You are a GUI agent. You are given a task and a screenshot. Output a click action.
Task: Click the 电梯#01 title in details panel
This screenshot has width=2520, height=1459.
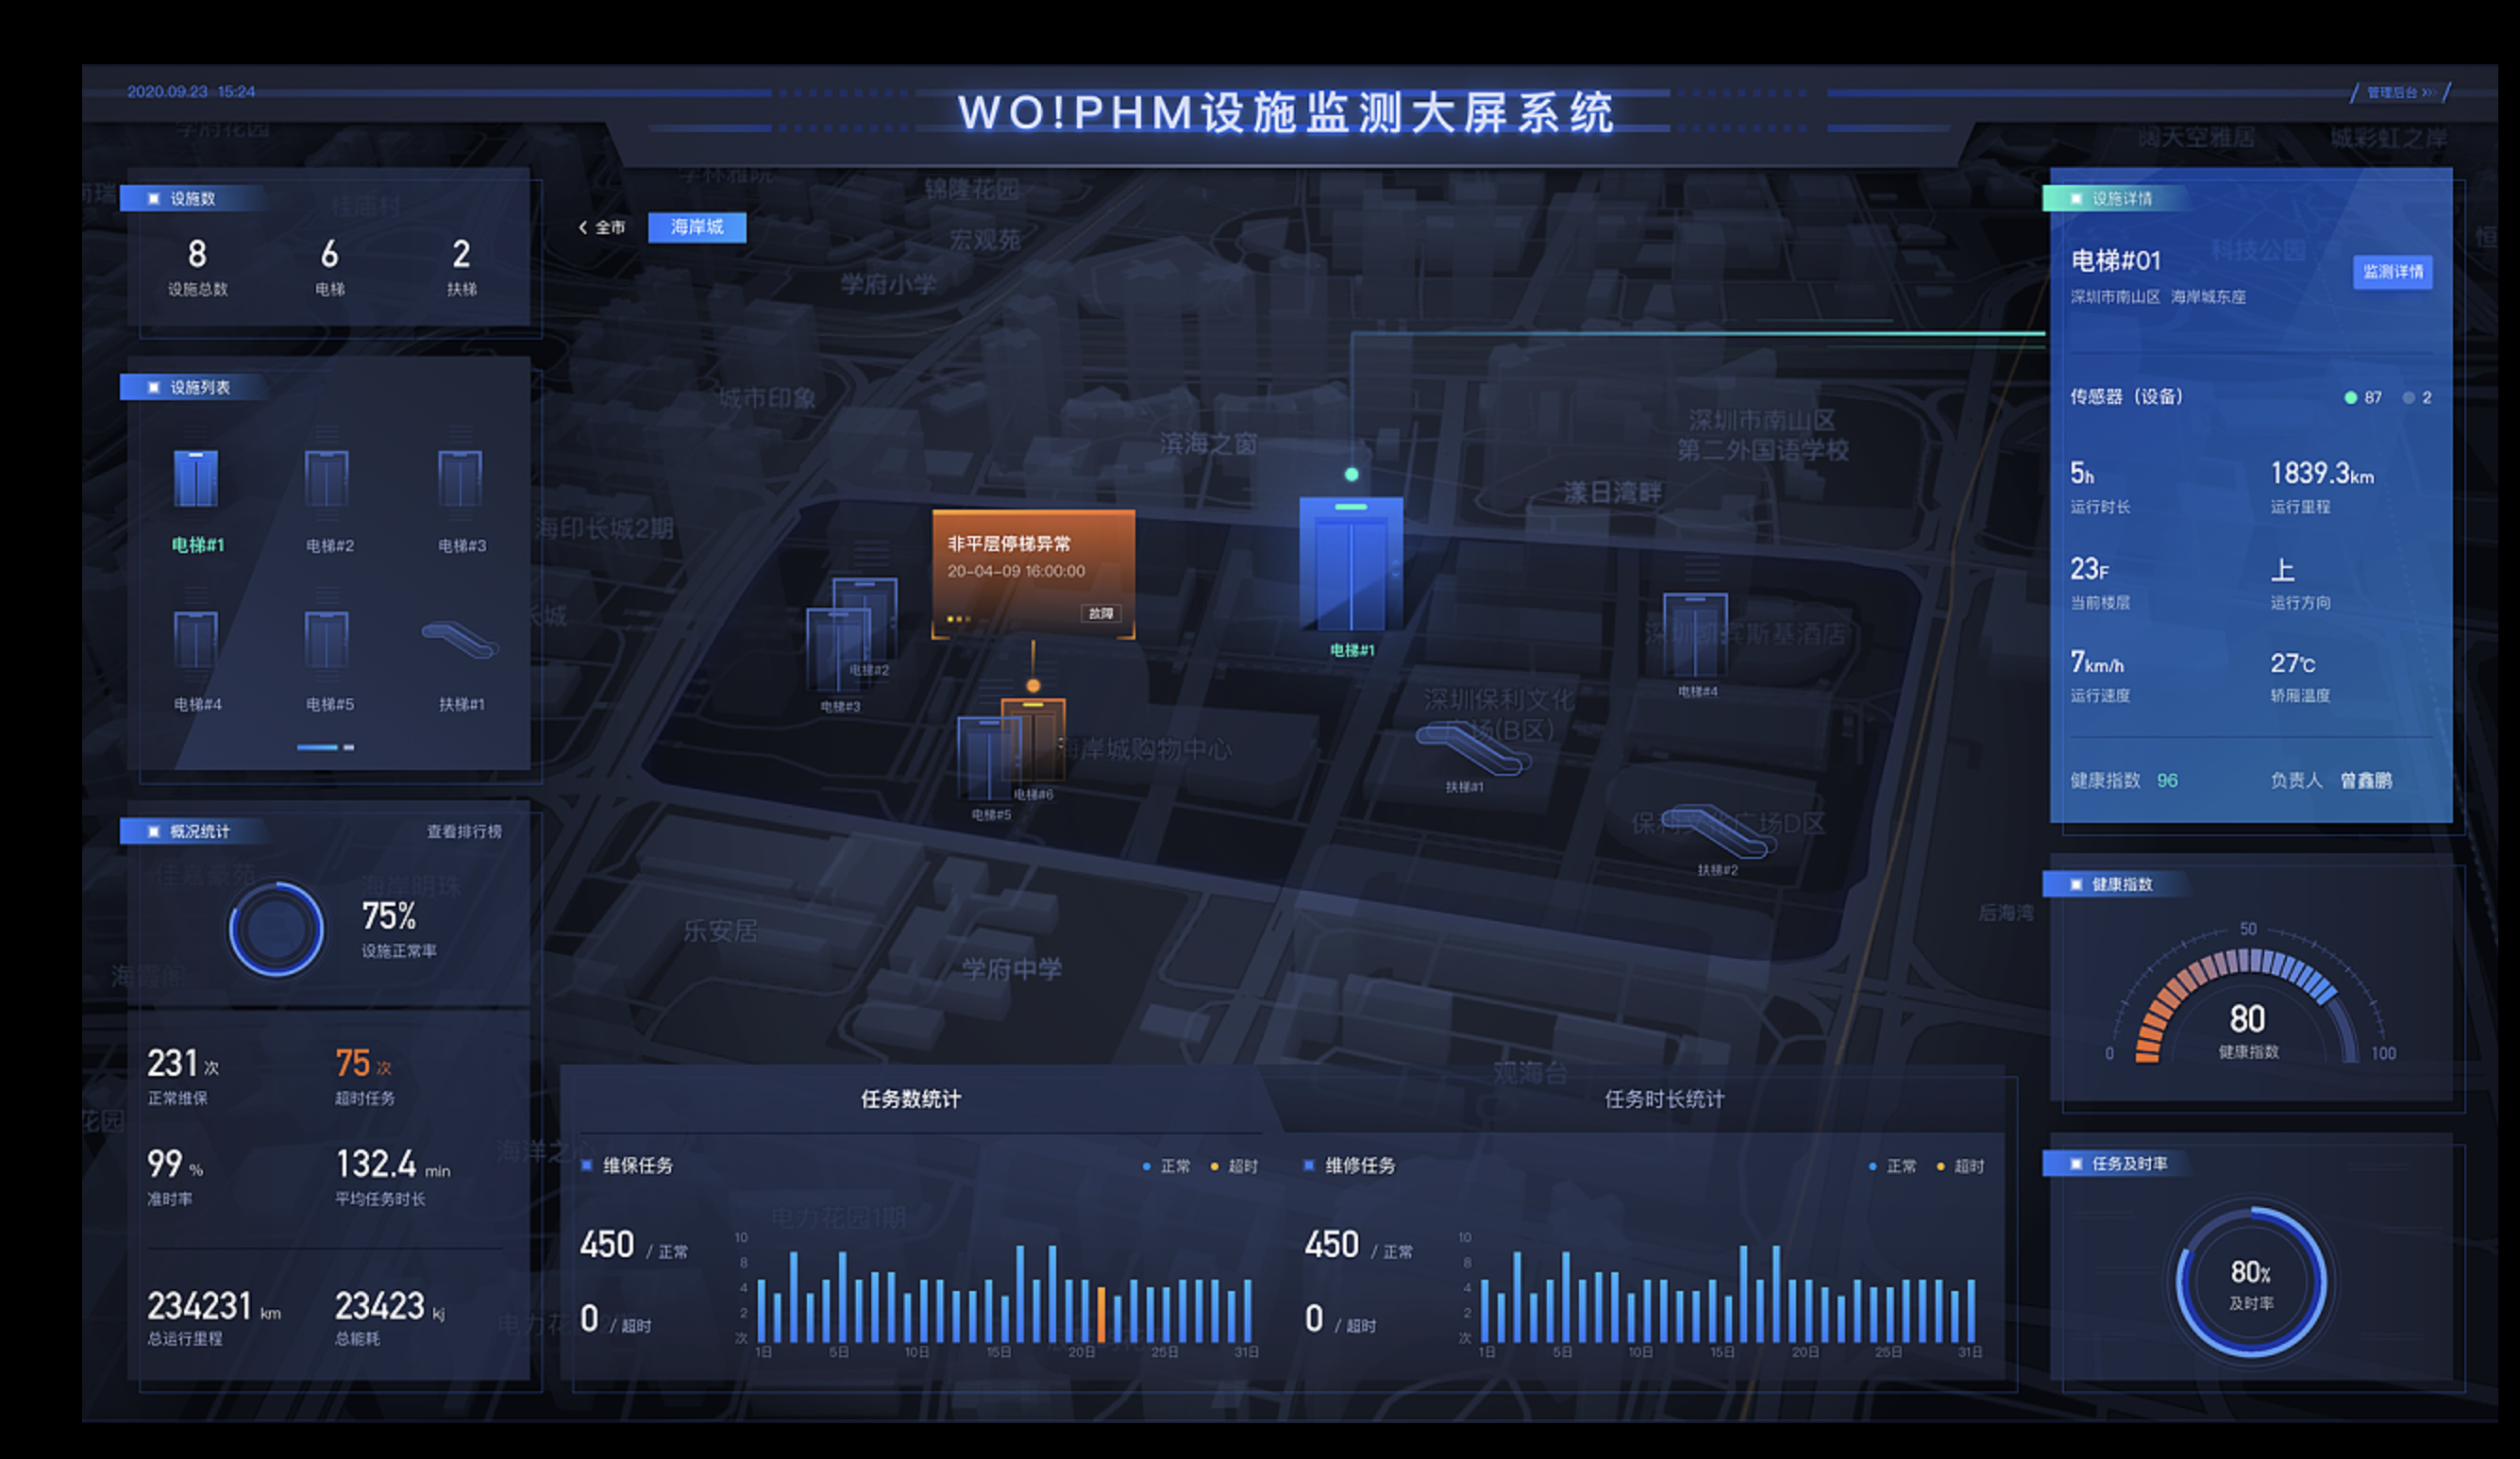(2115, 261)
